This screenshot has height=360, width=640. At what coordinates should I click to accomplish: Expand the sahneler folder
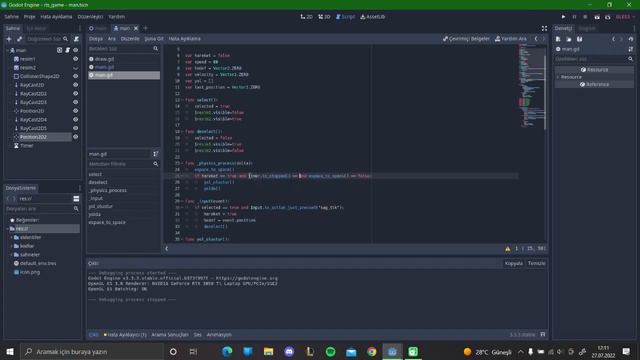pos(11,255)
